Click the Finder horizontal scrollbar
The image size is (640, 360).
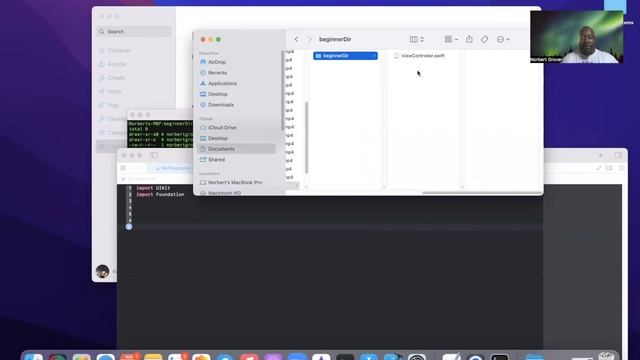click(x=482, y=192)
